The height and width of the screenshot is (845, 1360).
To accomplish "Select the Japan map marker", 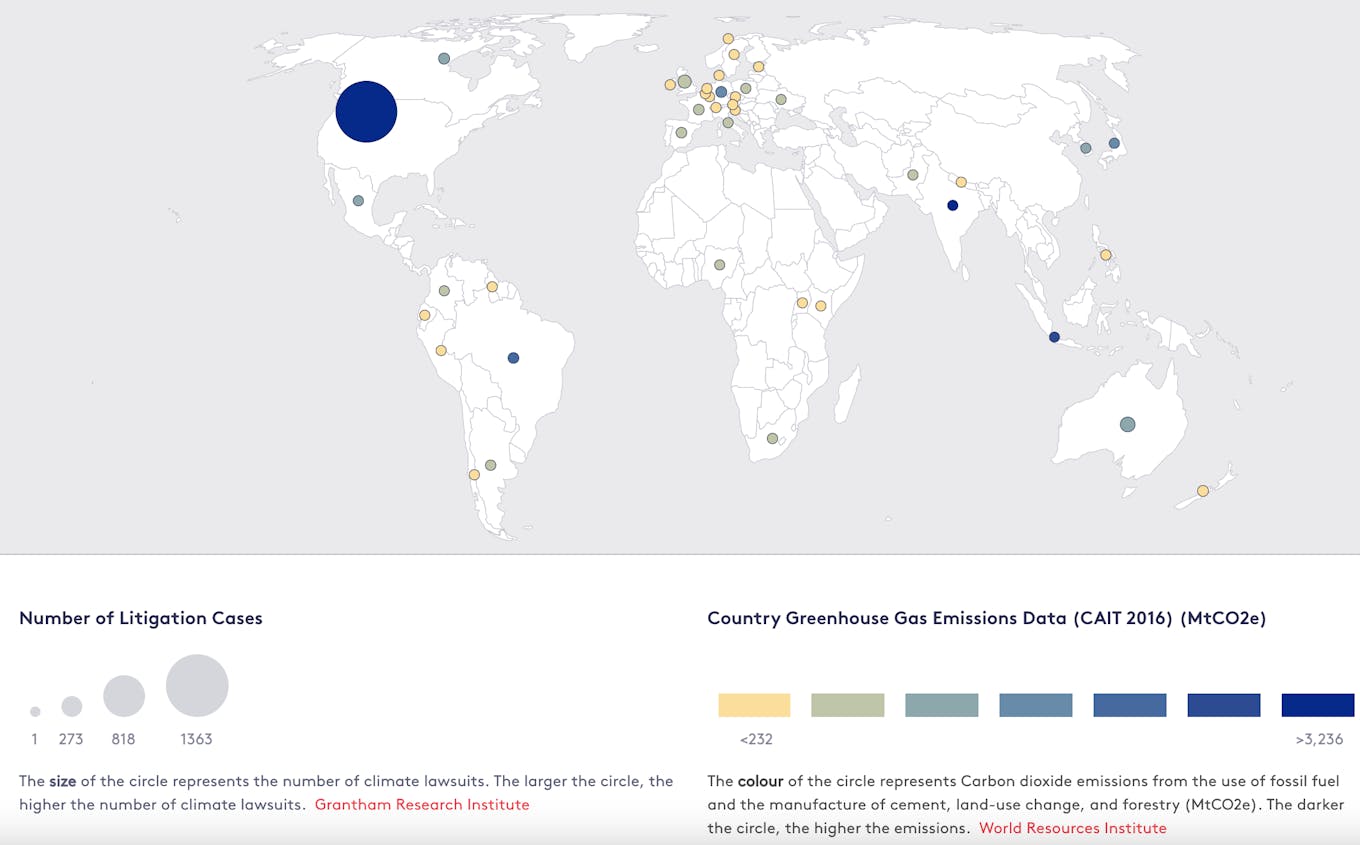I will [1114, 143].
